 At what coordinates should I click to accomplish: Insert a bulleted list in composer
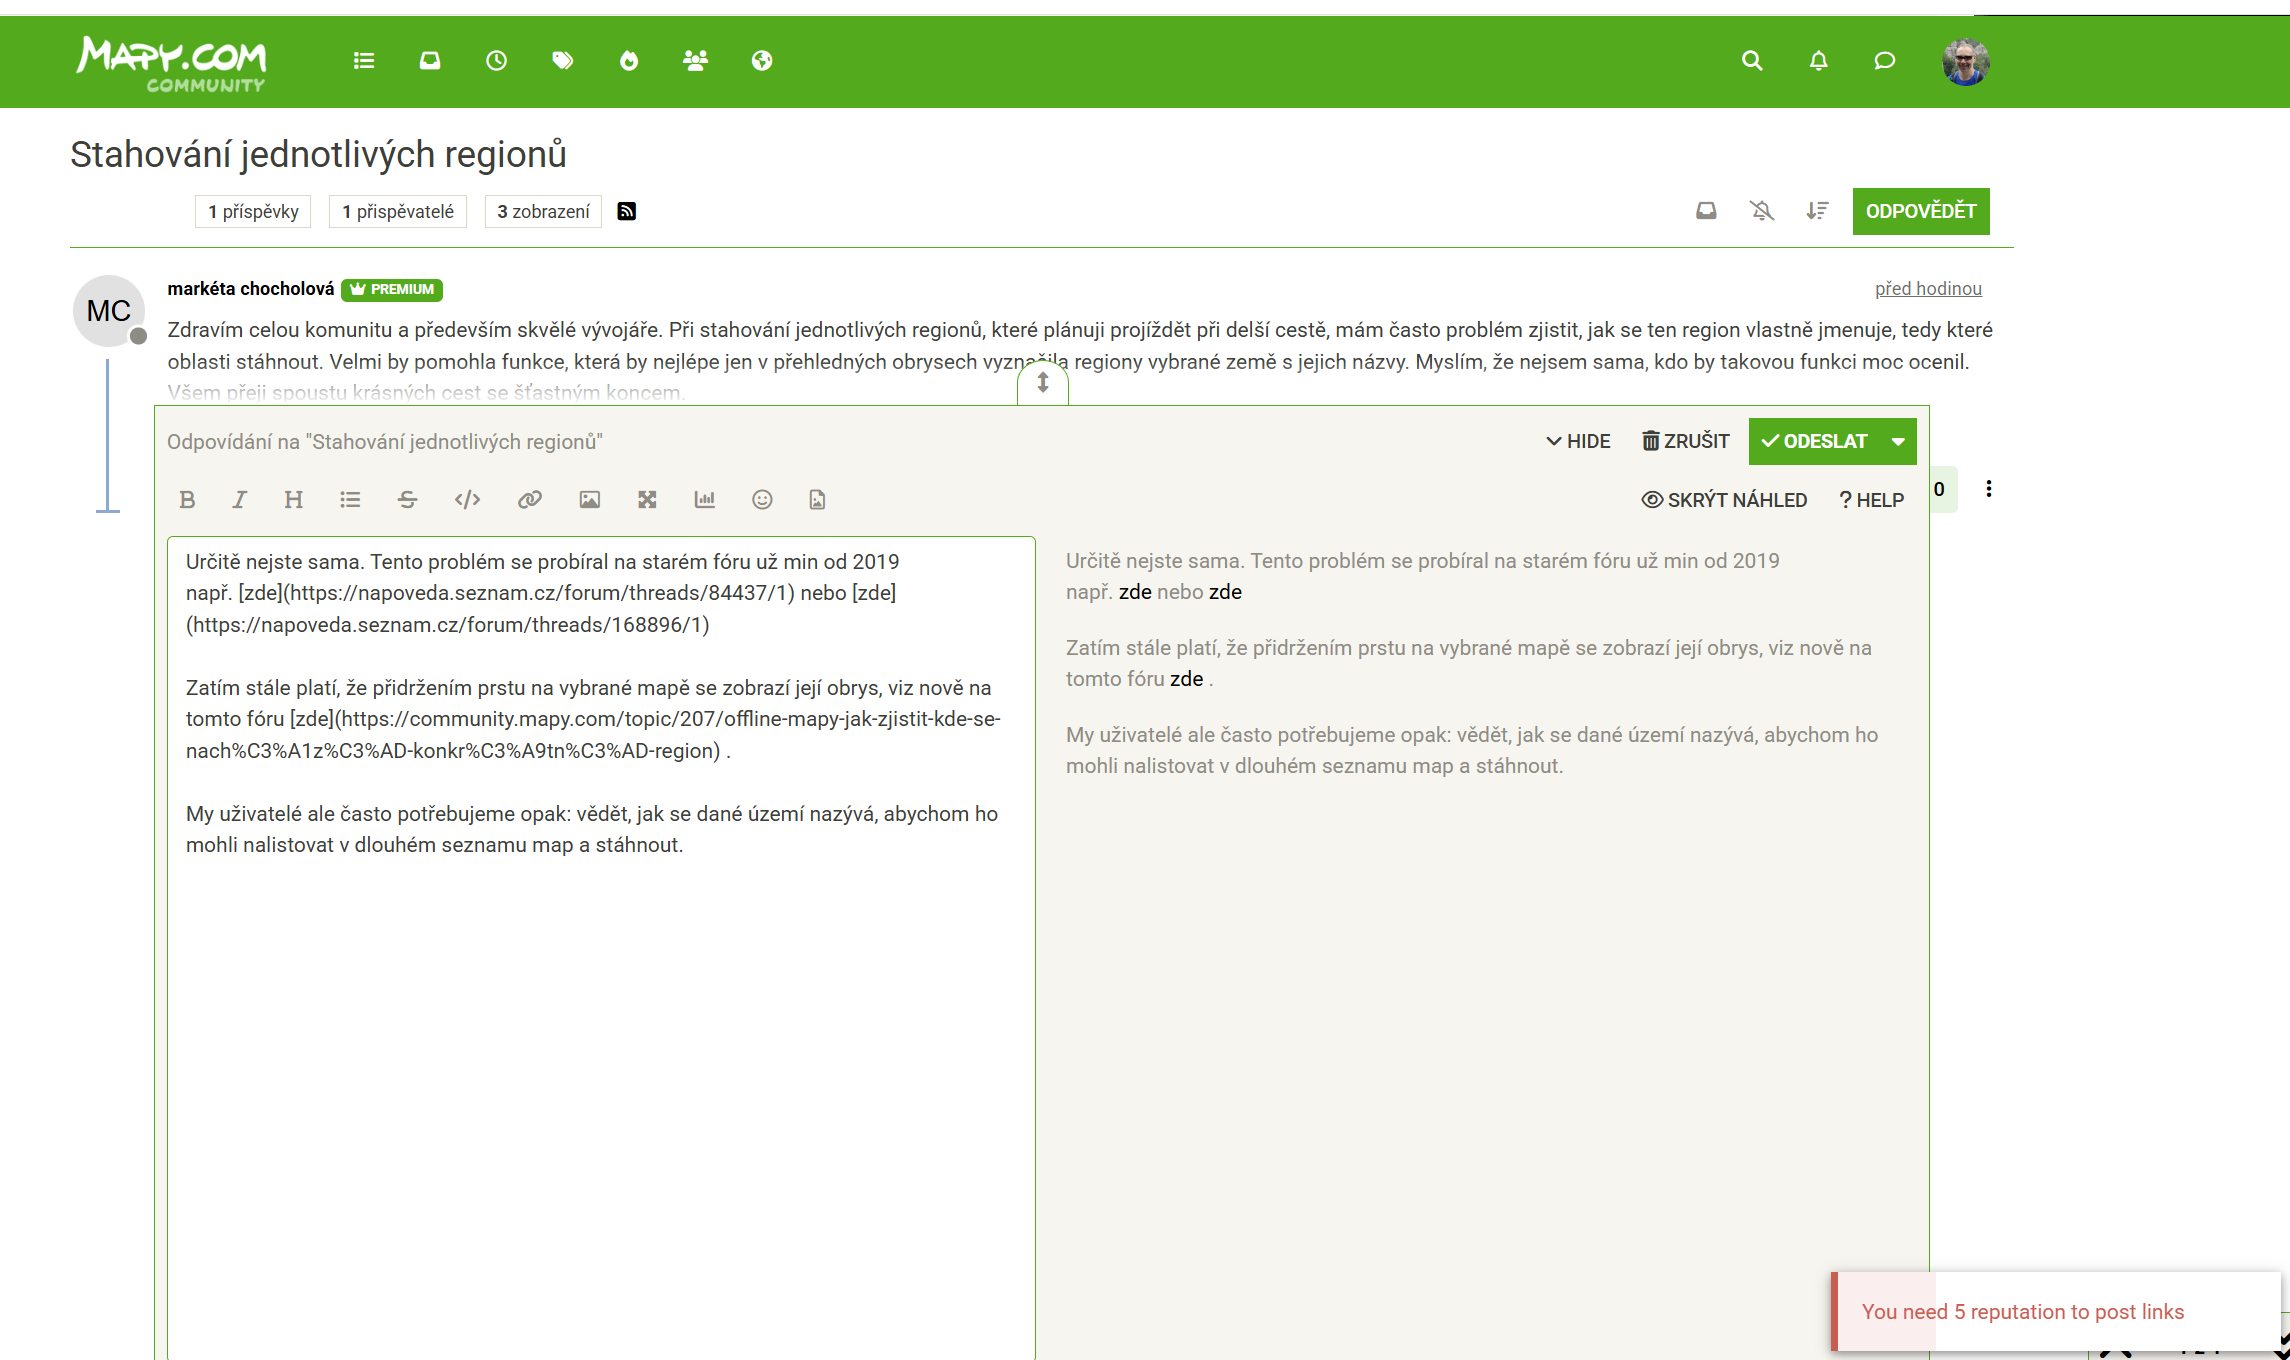click(x=350, y=500)
